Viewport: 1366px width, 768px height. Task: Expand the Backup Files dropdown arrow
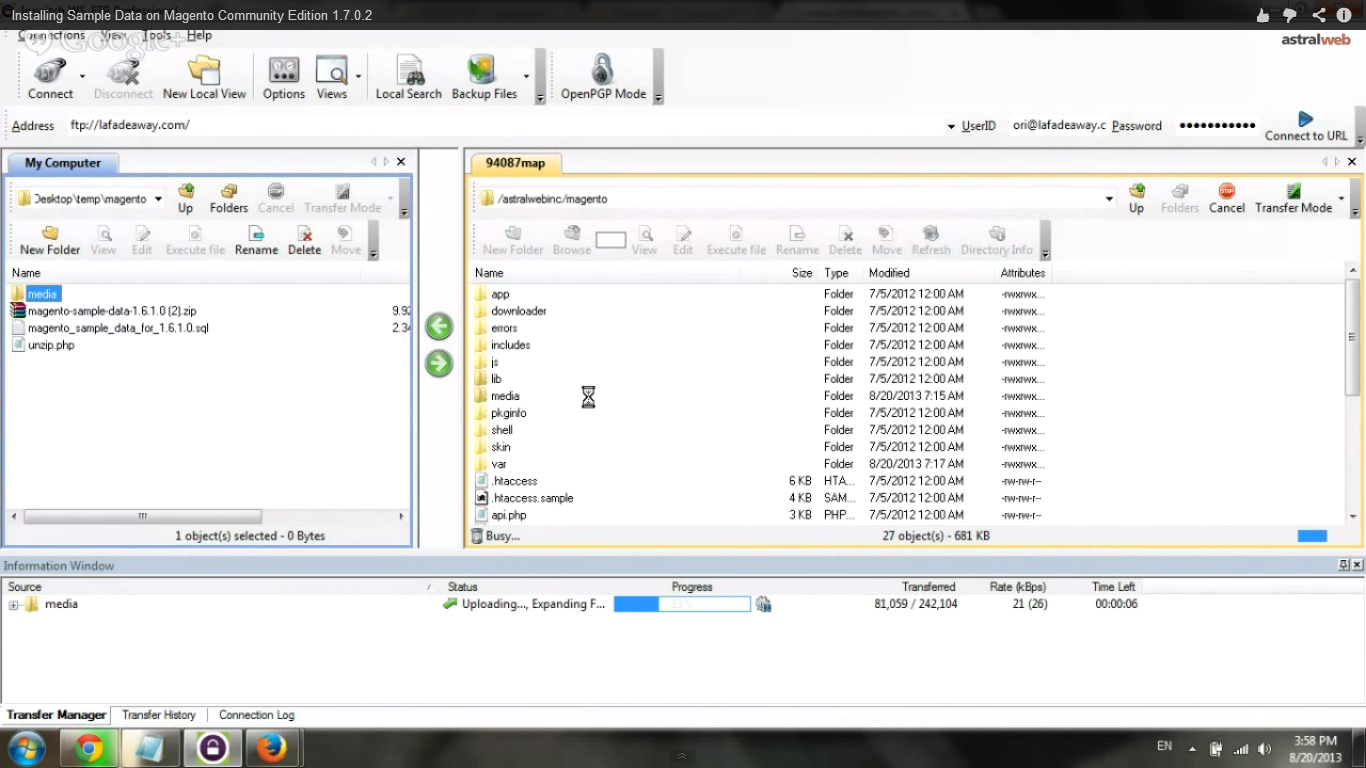point(526,75)
